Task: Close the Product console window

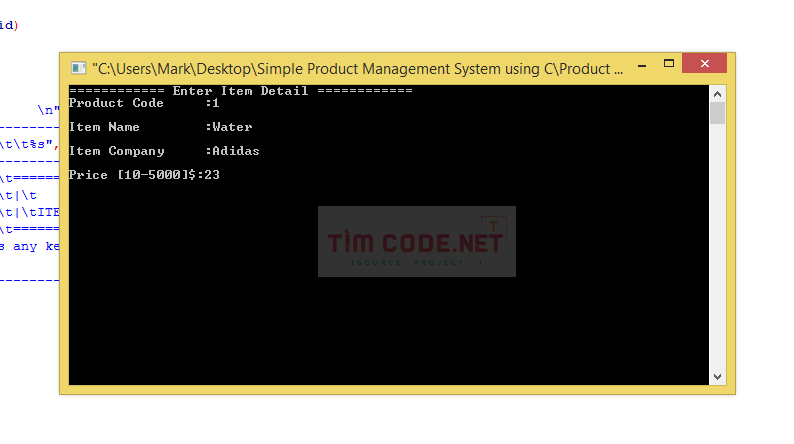Action: (x=704, y=63)
